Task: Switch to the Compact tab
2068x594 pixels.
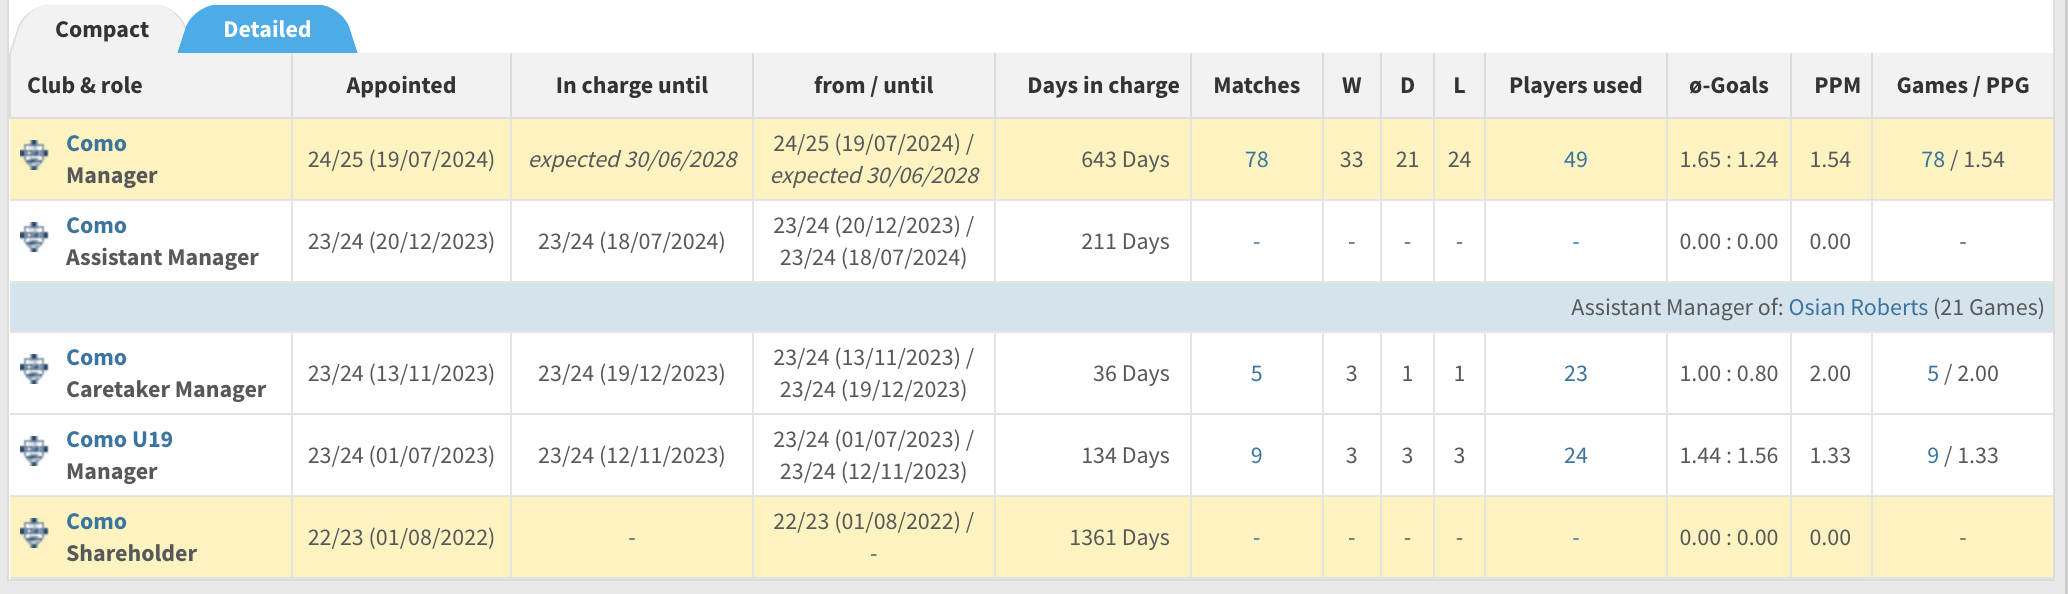Action: tap(101, 30)
